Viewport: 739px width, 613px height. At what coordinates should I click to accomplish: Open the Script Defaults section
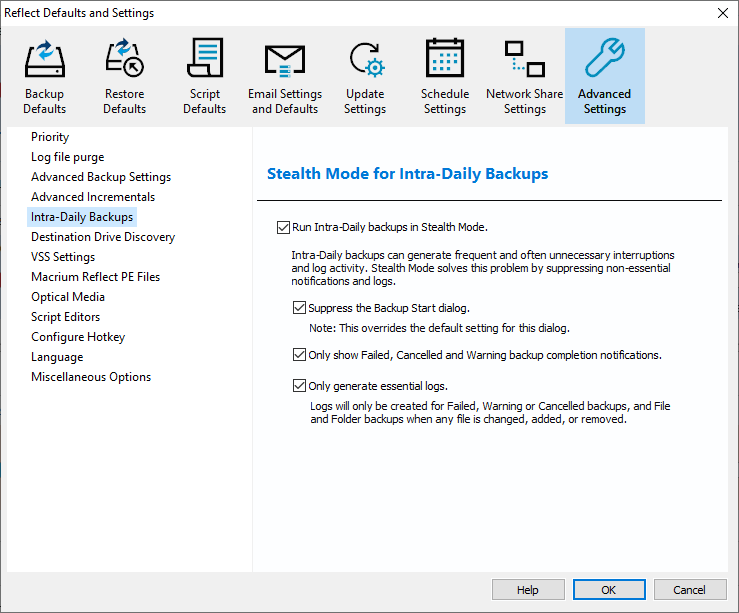(x=204, y=76)
